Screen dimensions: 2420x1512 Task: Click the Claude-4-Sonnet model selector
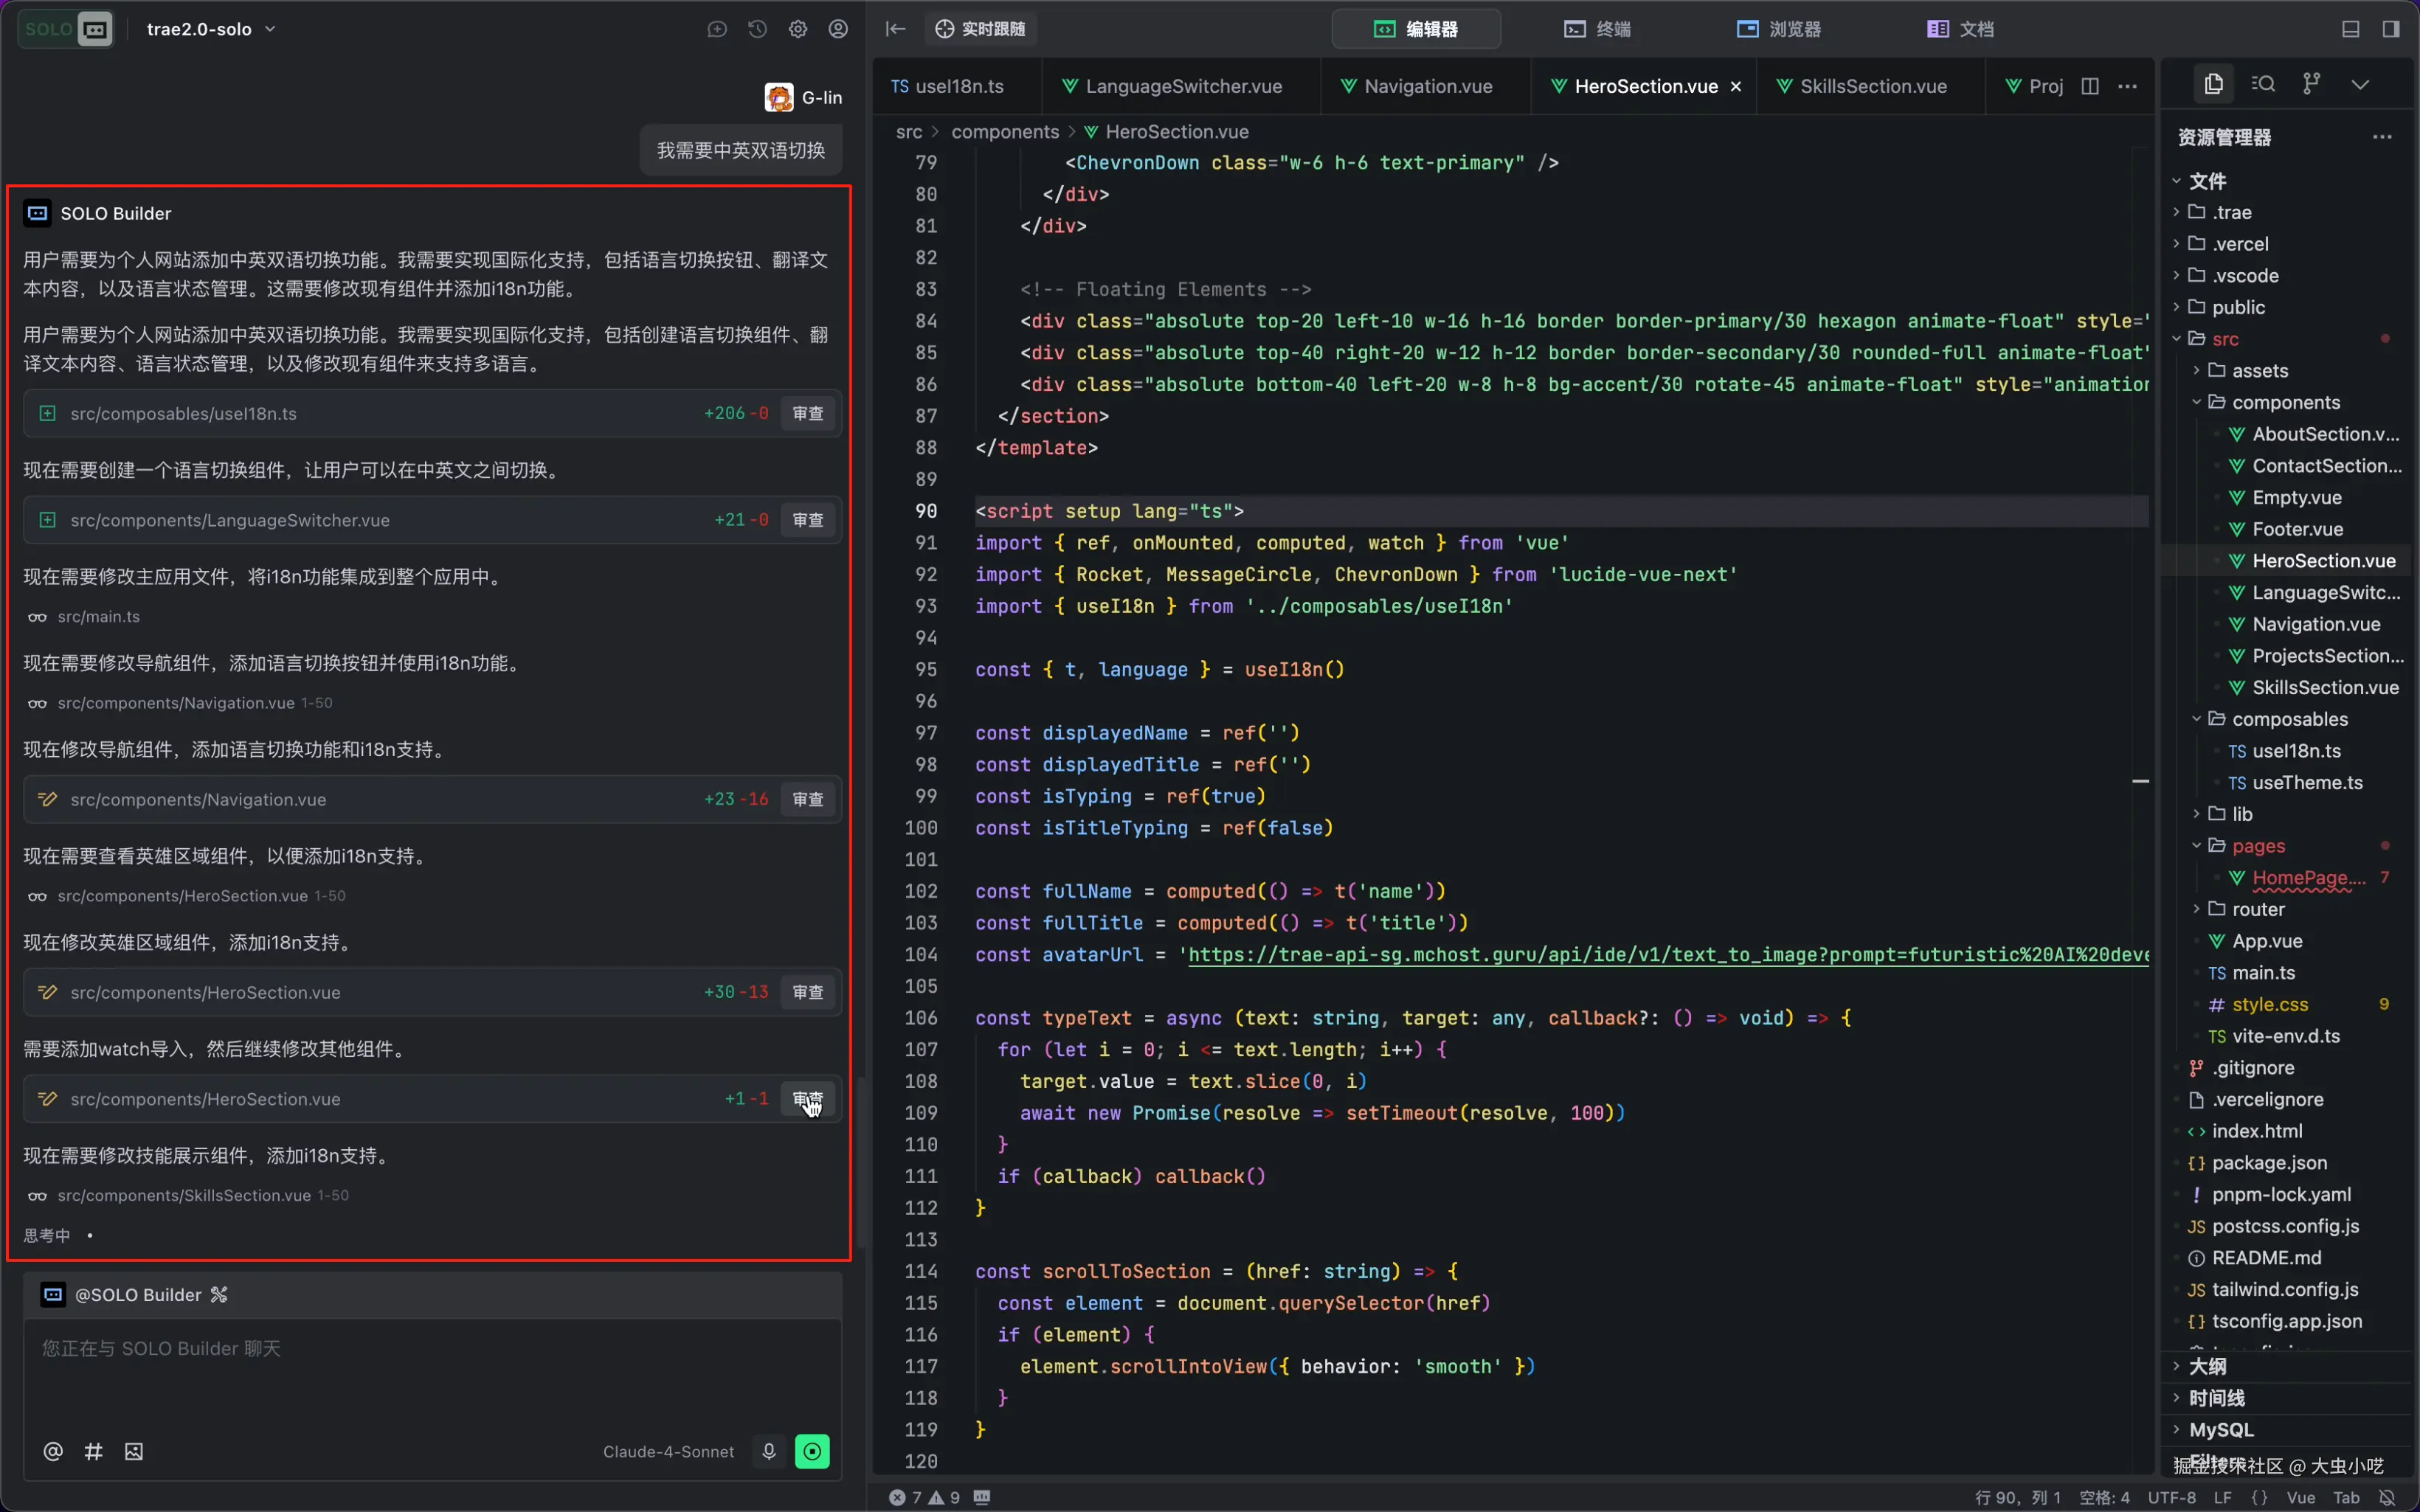click(x=668, y=1451)
